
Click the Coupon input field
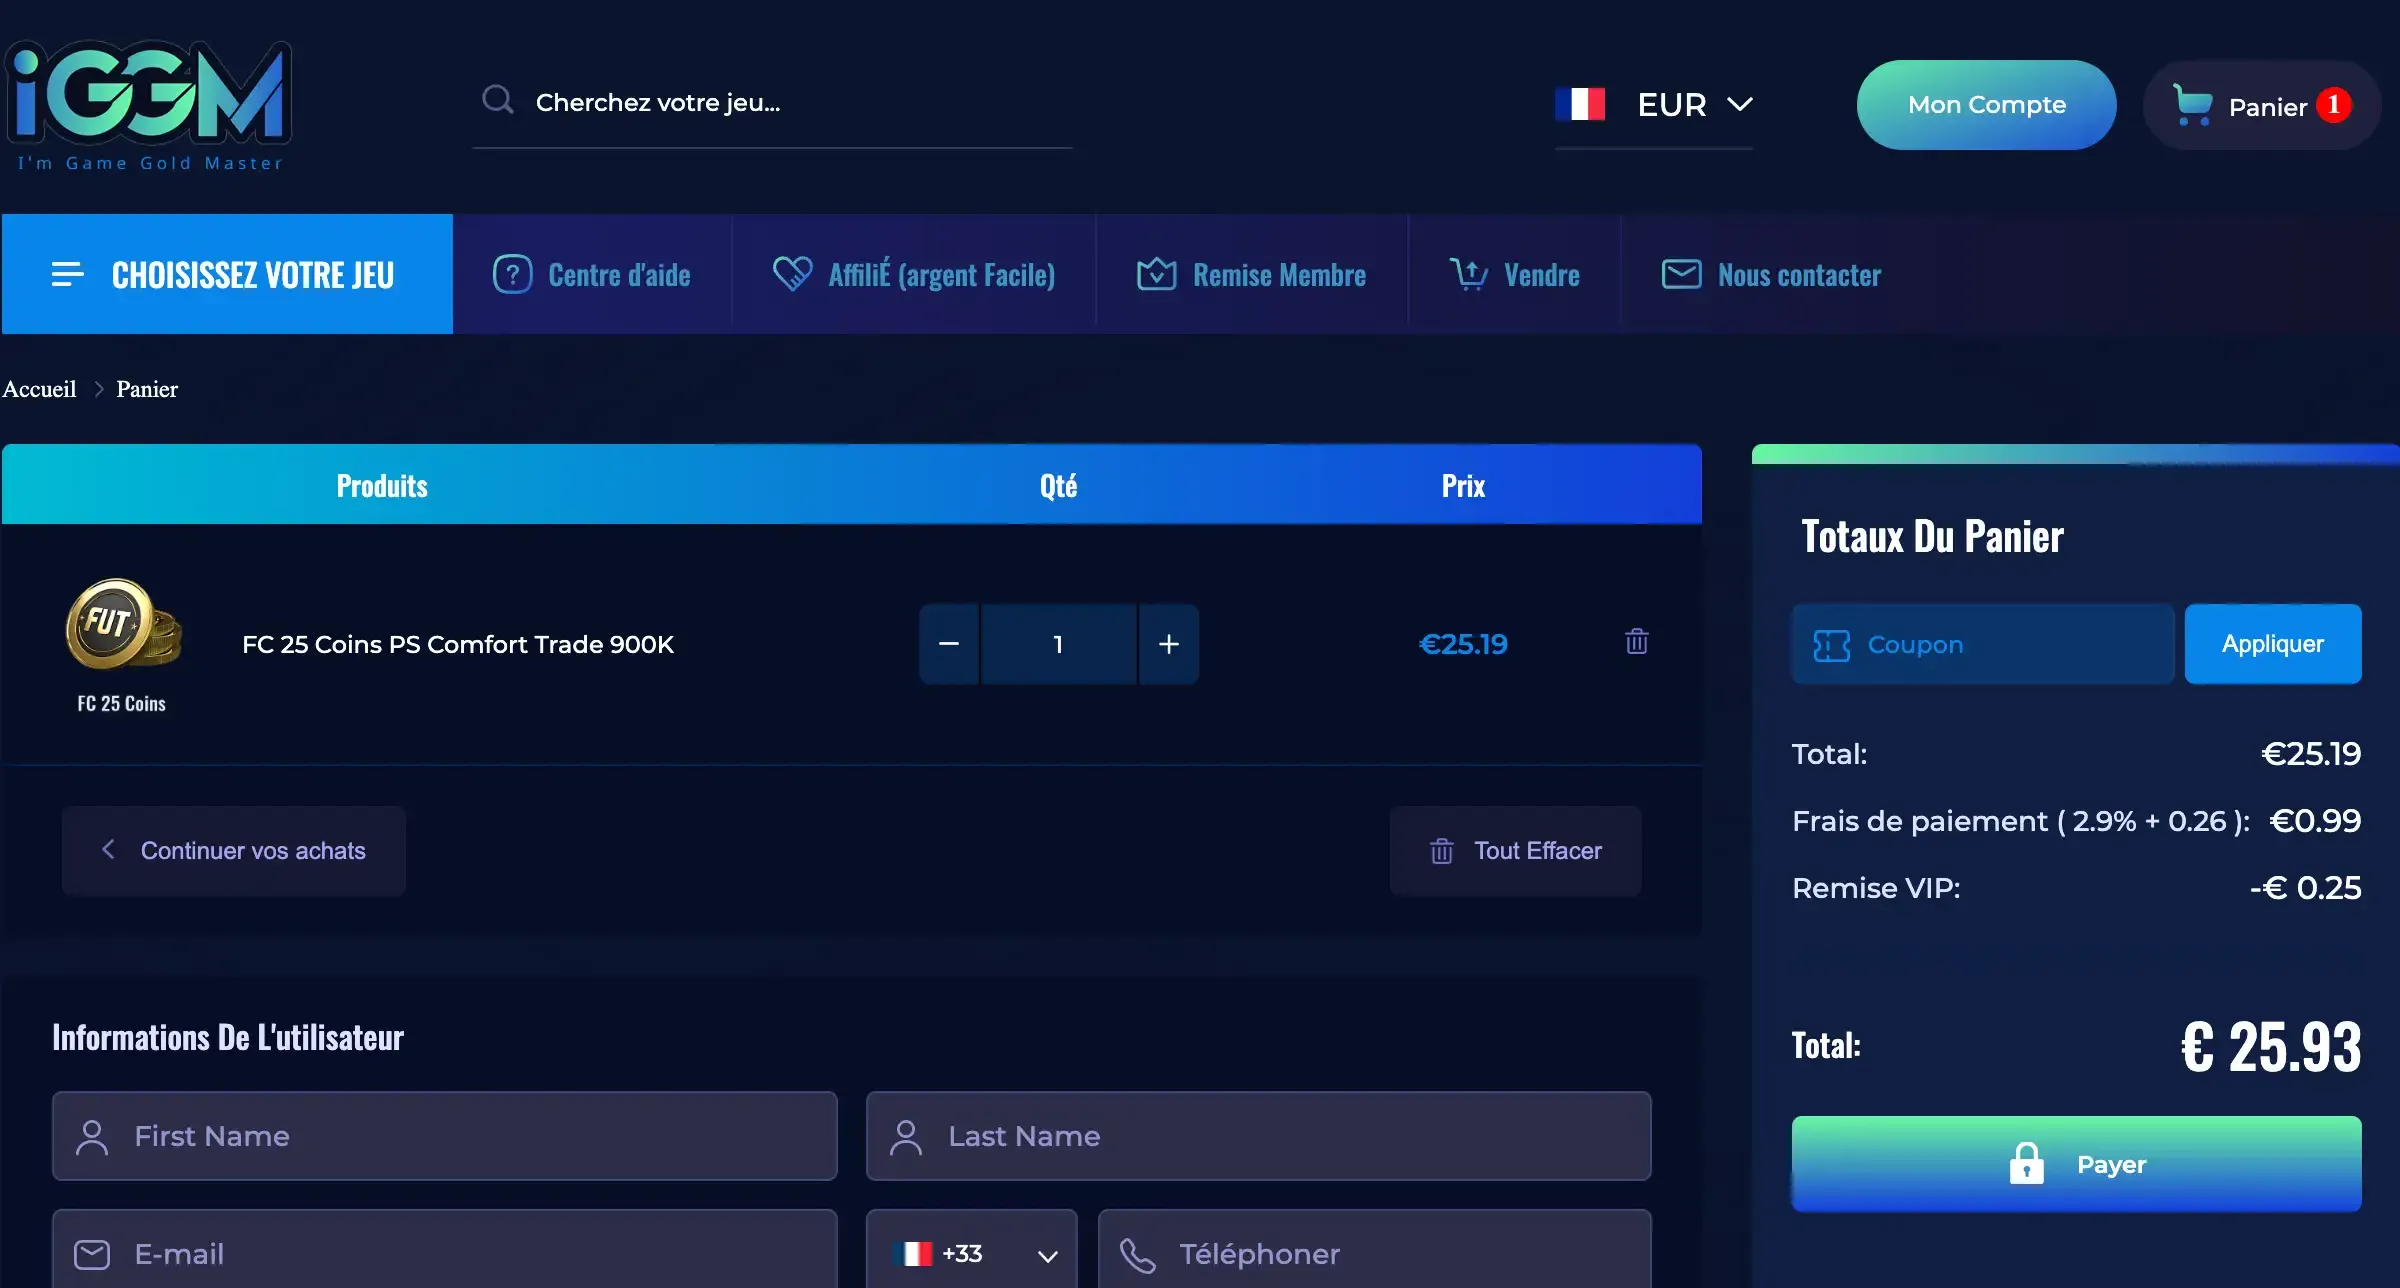coord(1983,644)
